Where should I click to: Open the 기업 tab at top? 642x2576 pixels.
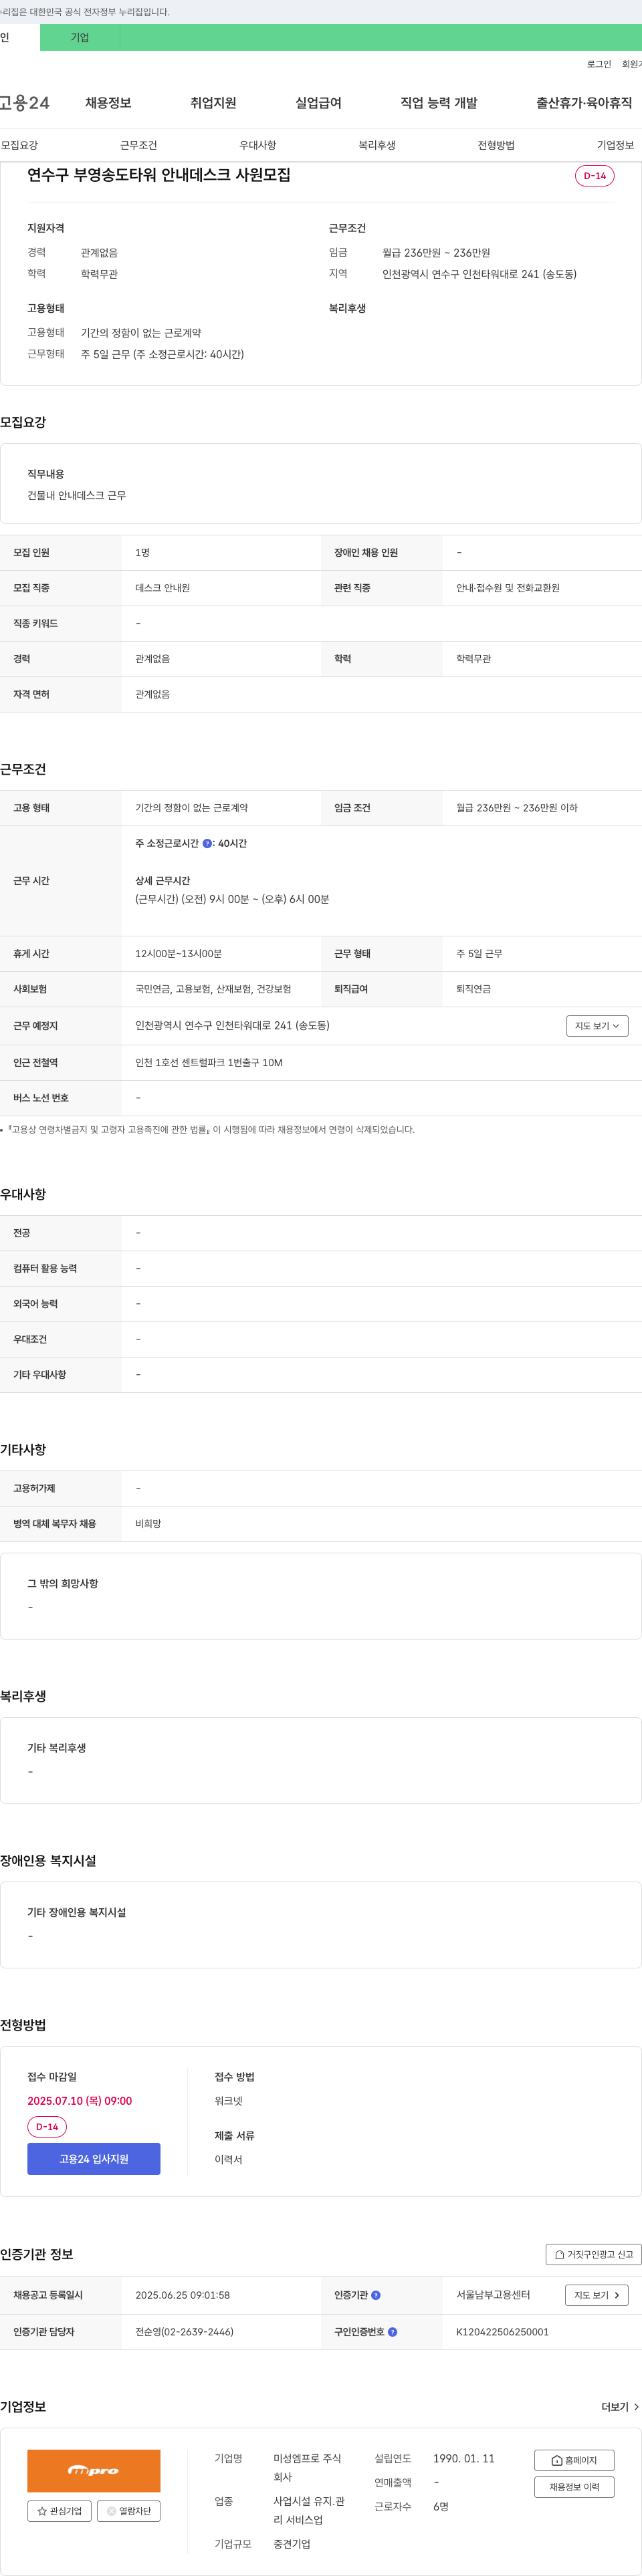pyautogui.click(x=80, y=38)
